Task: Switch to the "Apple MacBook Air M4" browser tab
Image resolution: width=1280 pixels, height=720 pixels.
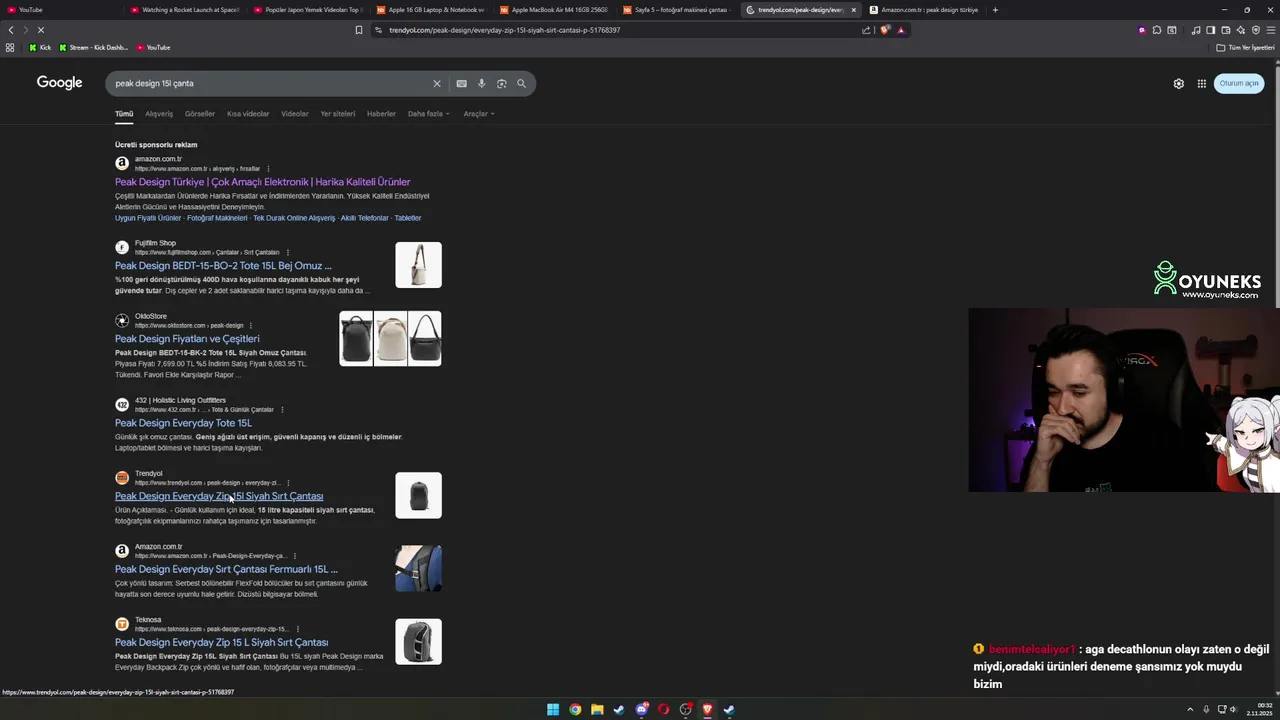Action: click(553, 10)
